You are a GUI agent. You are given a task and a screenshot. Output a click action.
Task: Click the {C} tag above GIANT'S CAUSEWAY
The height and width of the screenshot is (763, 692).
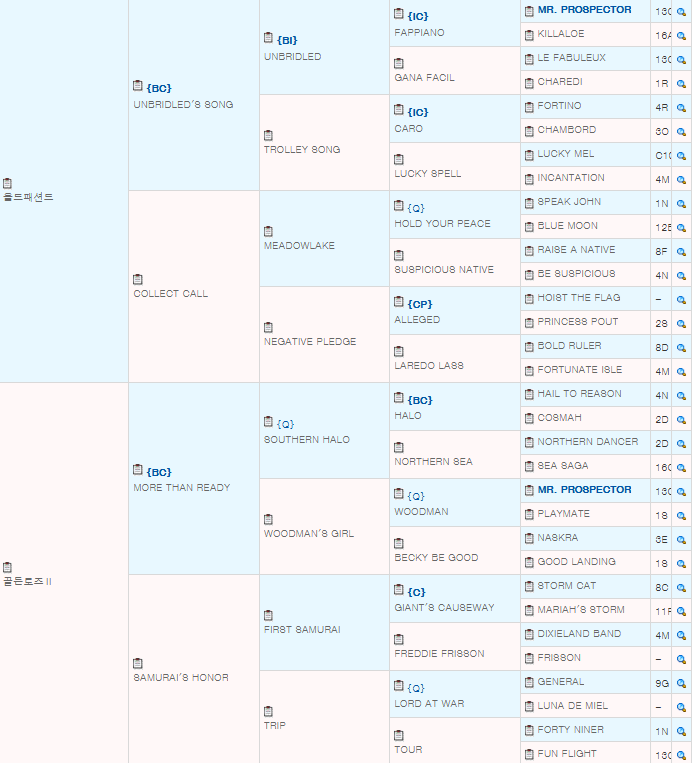click(416, 592)
